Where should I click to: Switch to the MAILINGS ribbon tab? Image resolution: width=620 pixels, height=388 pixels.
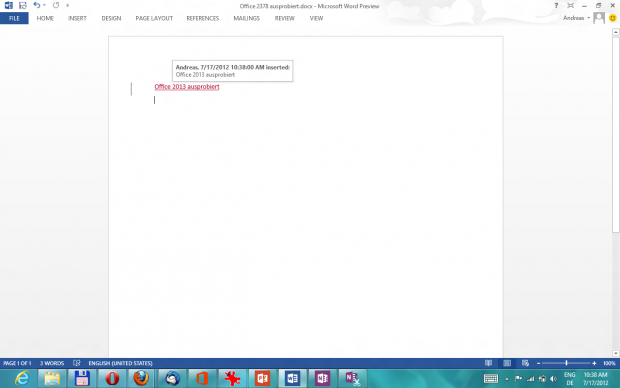pyautogui.click(x=246, y=18)
